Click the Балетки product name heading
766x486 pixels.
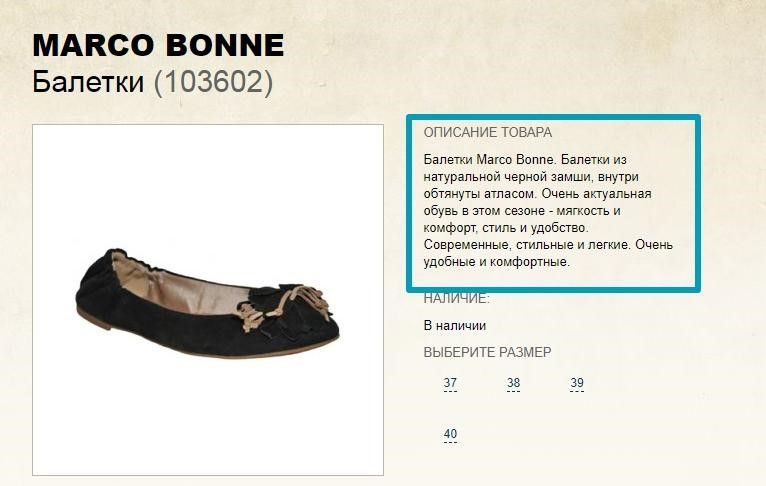(x=88, y=82)
